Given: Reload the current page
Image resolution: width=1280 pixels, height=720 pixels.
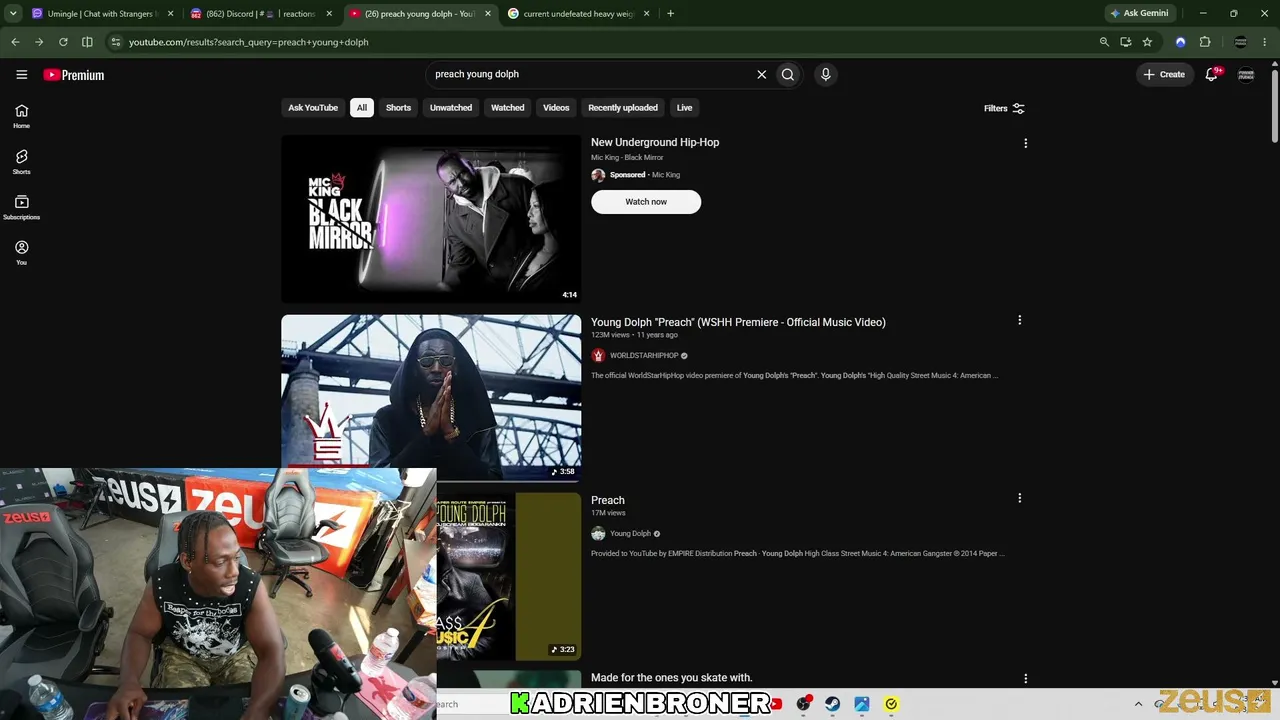Looking at the screenshot, I should pos(63,42).
